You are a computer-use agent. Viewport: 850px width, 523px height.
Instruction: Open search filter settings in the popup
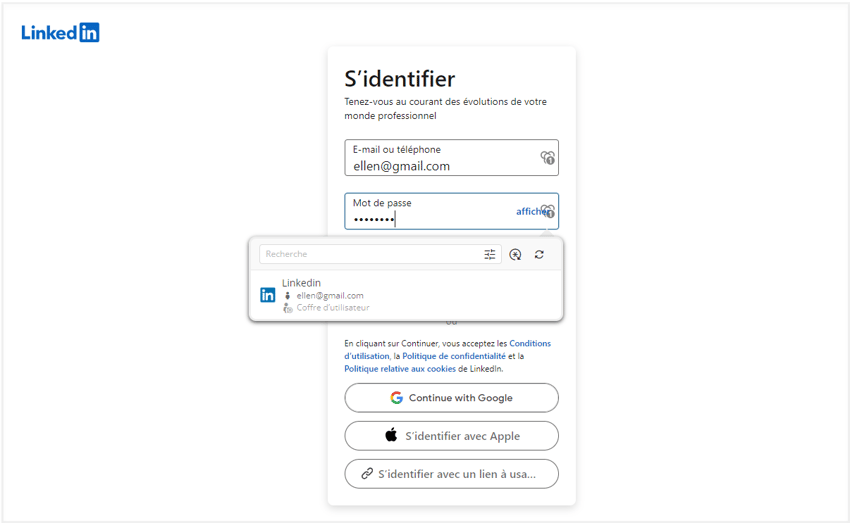[490, 254]
